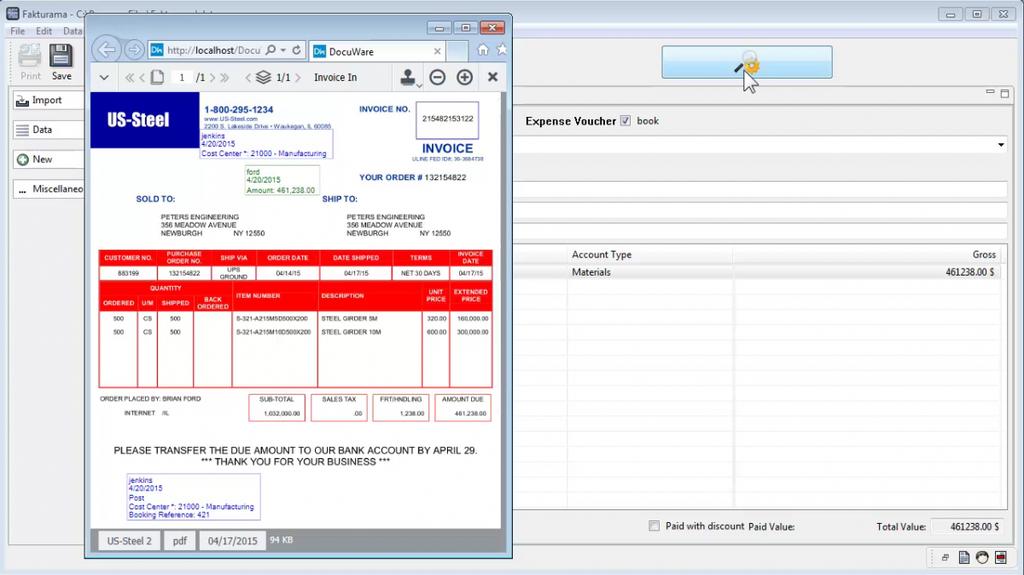Open browser home page icon
Screen dimensions: 1024x575
[483, 50]
